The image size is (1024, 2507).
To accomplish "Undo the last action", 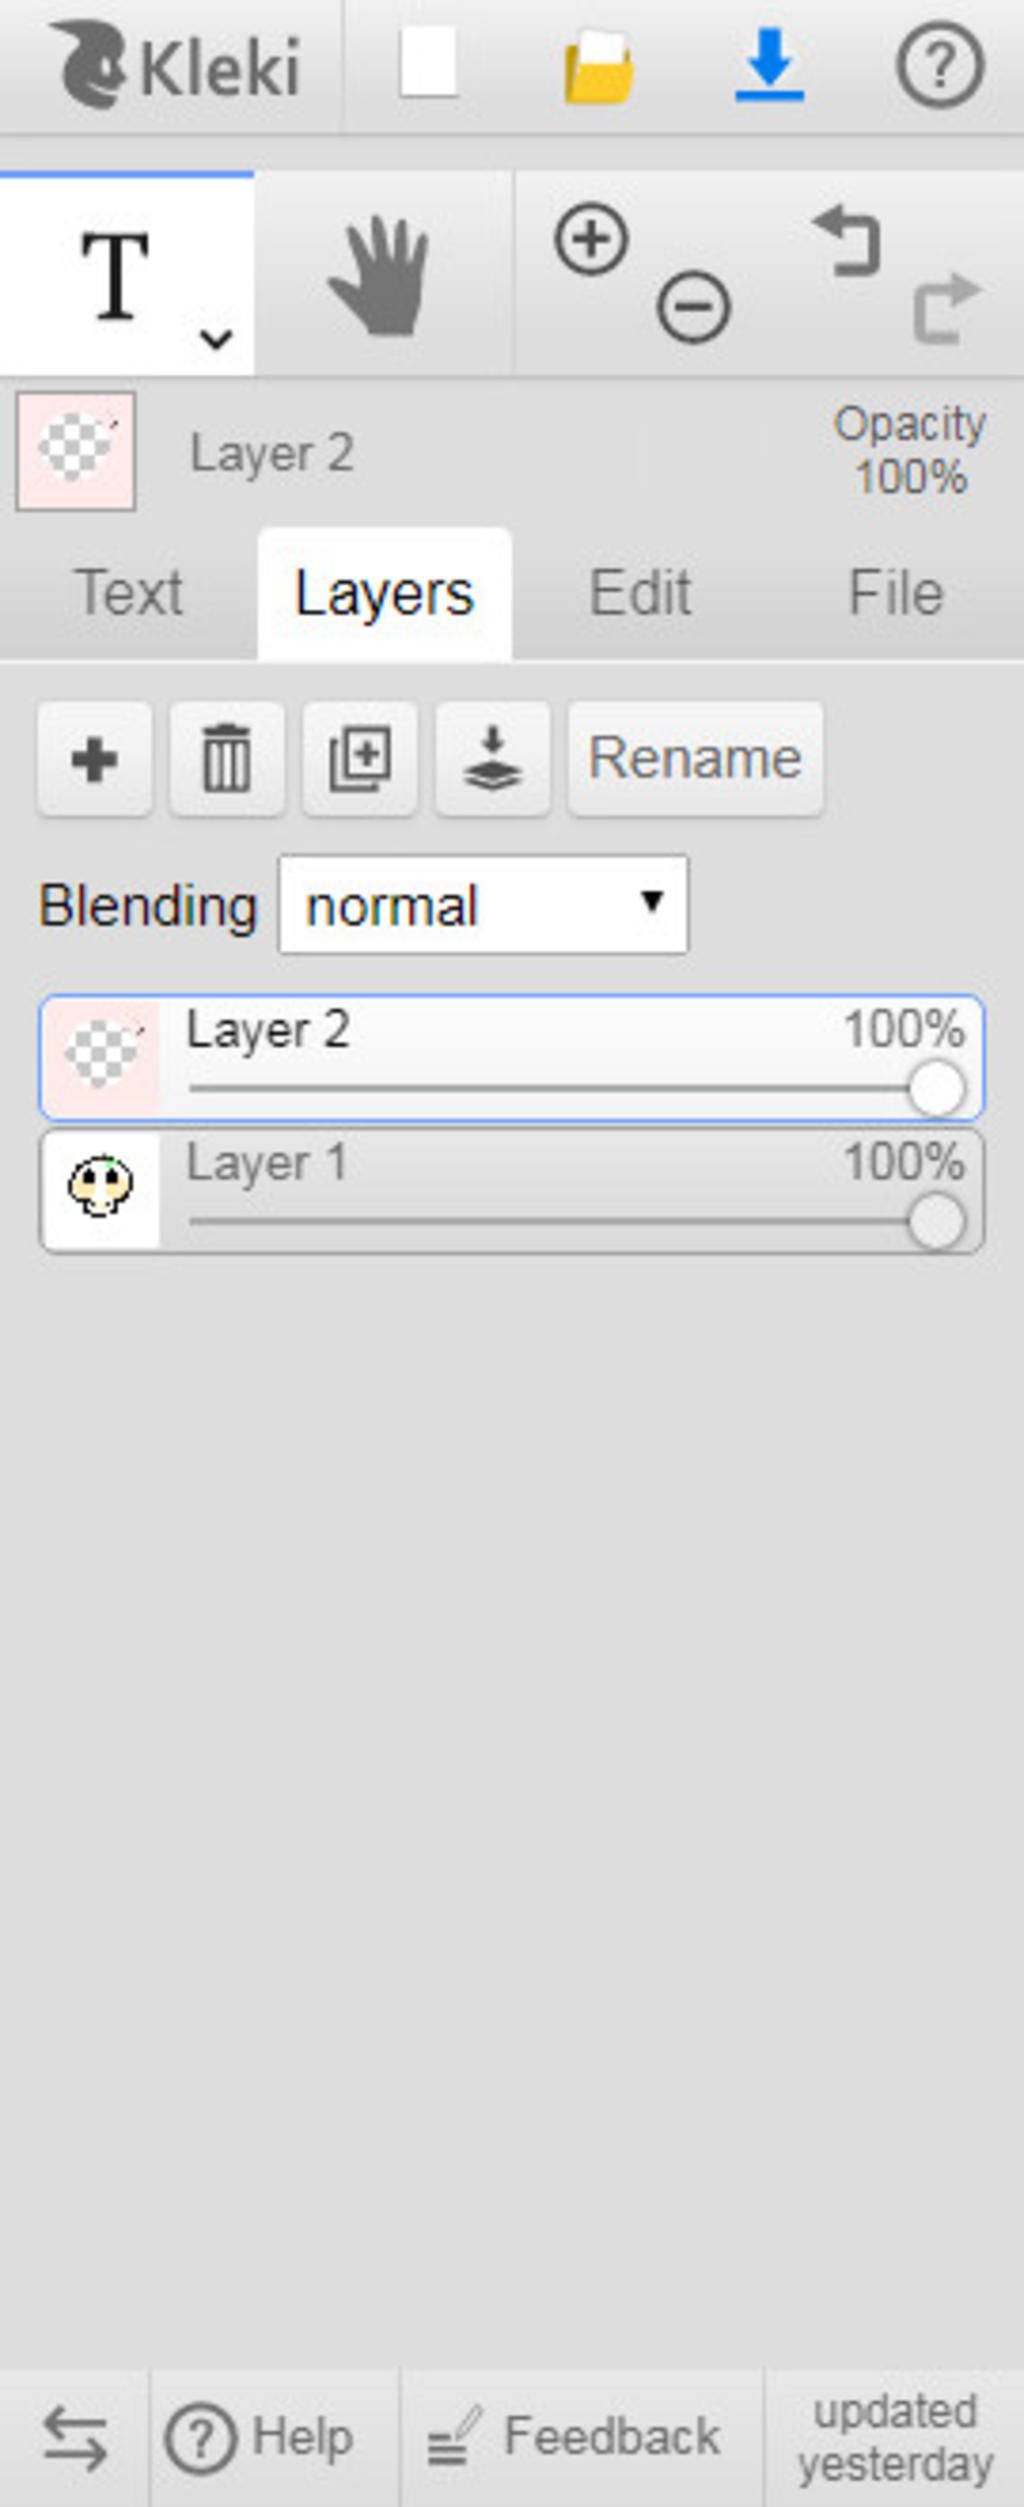I will (848, 240).
